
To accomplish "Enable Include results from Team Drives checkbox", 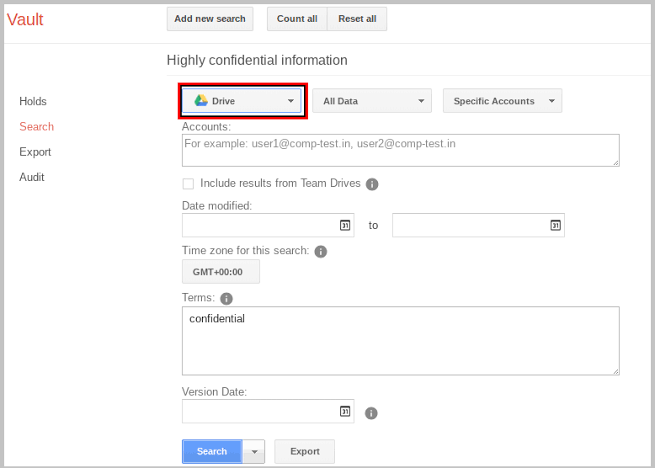I will (x=188, y=184).
